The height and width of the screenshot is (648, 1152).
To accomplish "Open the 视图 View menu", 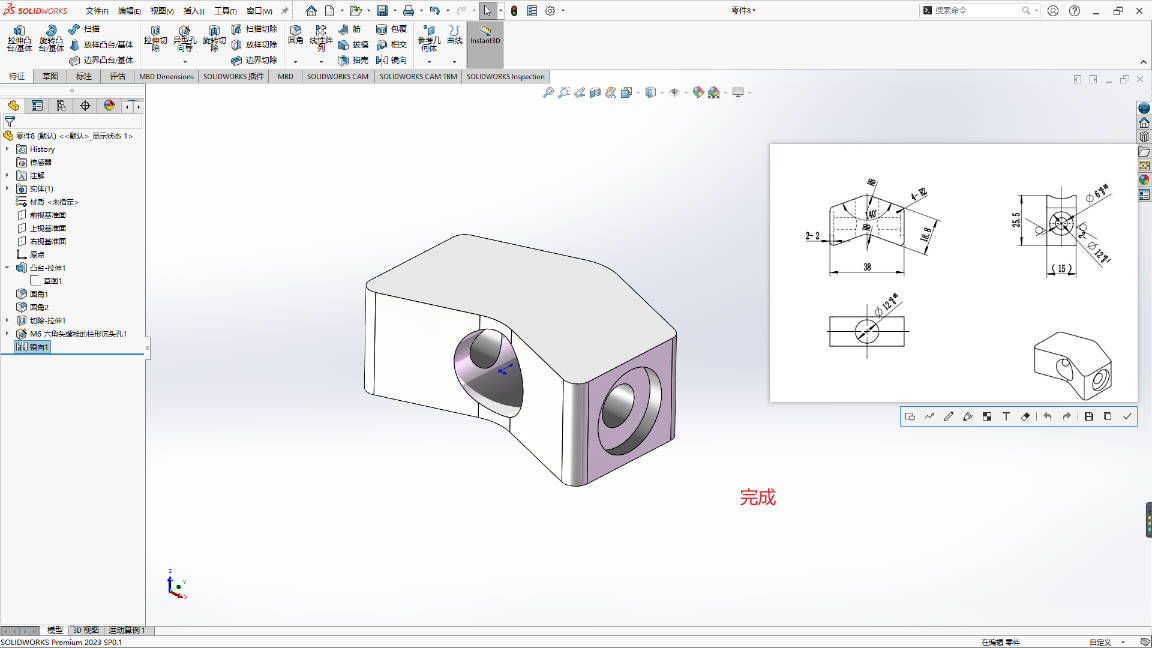I will [162, 11].
